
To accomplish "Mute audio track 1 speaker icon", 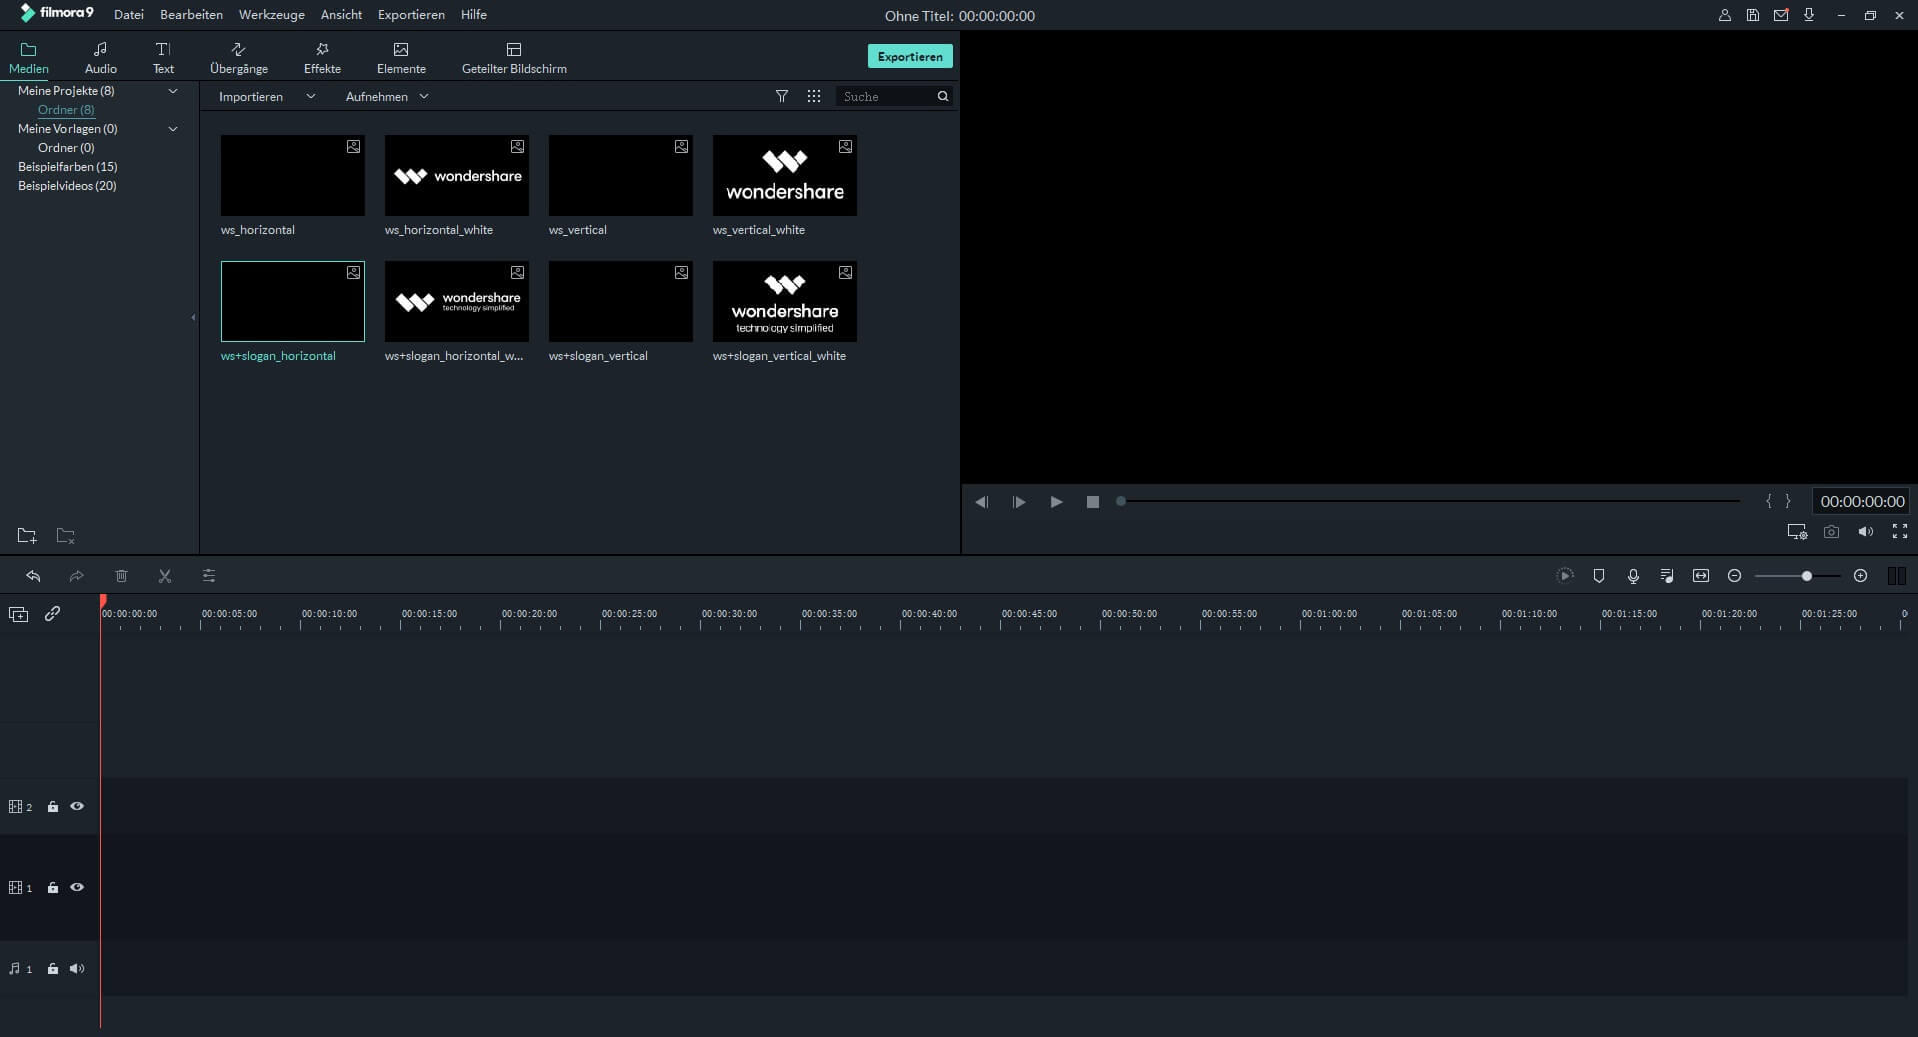I will pyautogui.click(x=77, y=968).
